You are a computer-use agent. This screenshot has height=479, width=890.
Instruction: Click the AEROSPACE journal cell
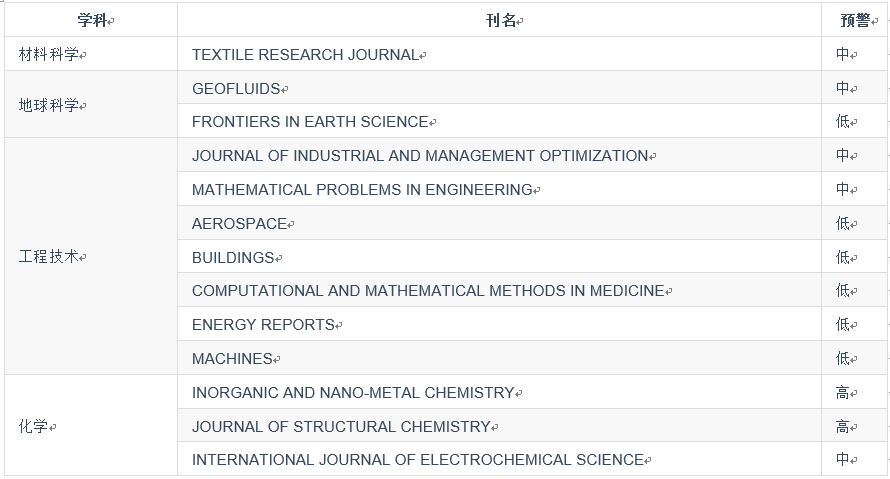239,224
